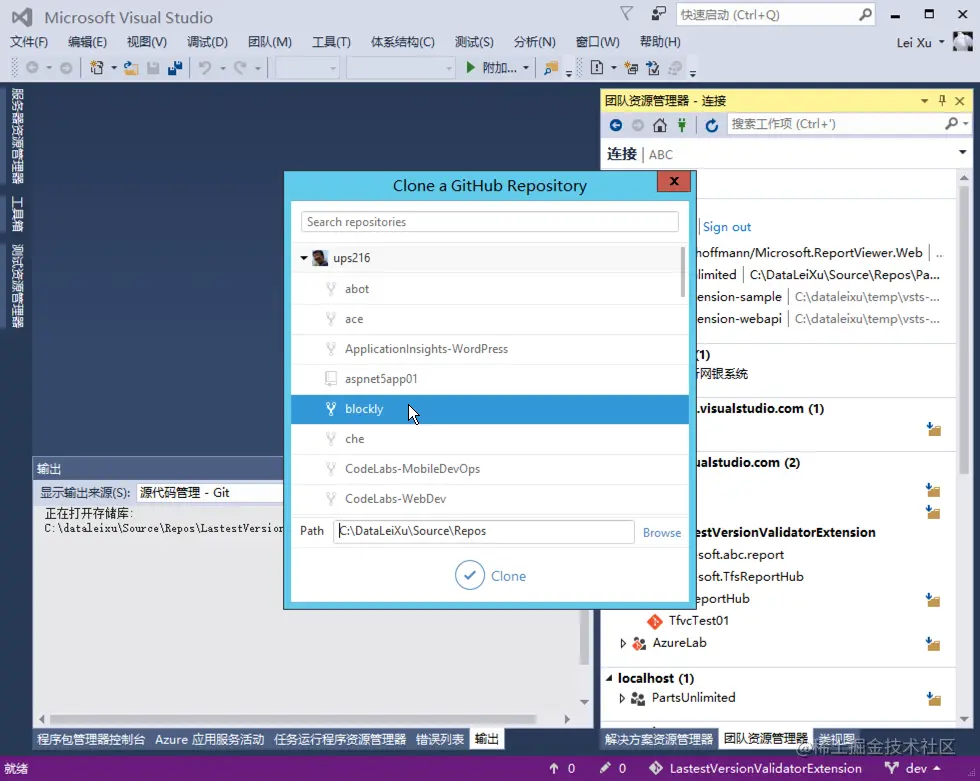Click the Team Explorer back arrow

point(616,125)
